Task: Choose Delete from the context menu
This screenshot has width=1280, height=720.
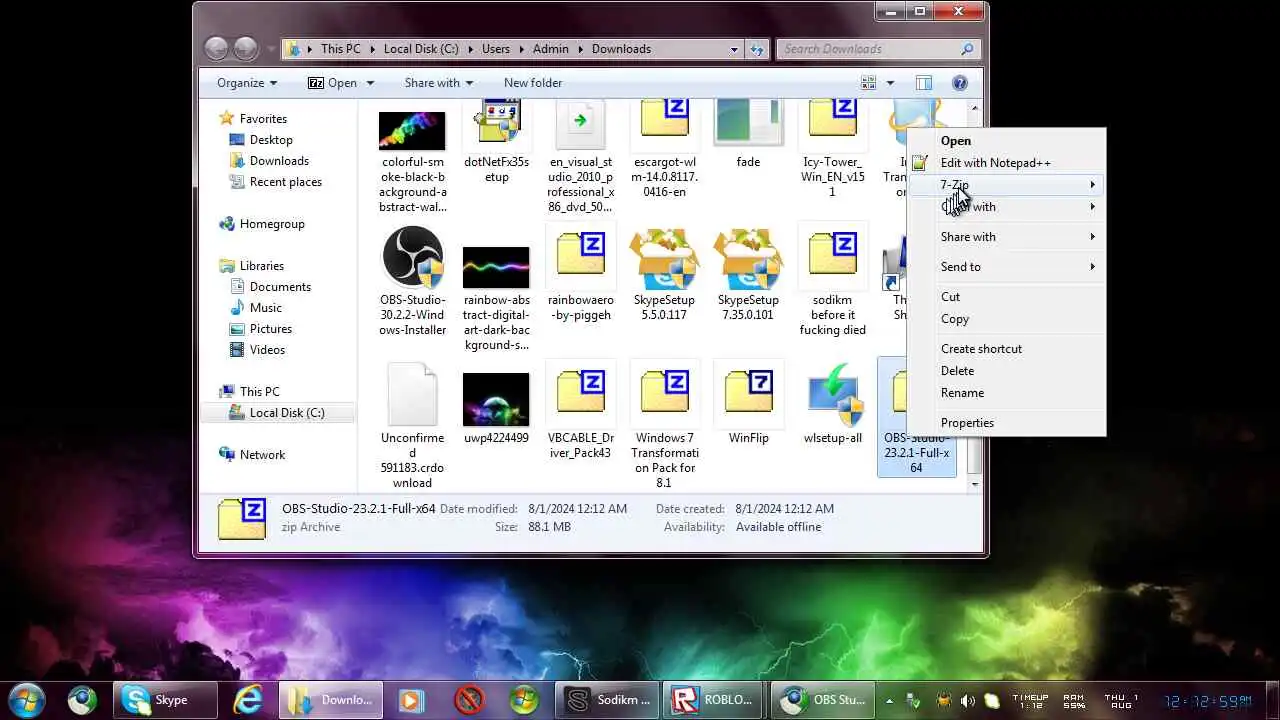Action: click(1006, 371)
